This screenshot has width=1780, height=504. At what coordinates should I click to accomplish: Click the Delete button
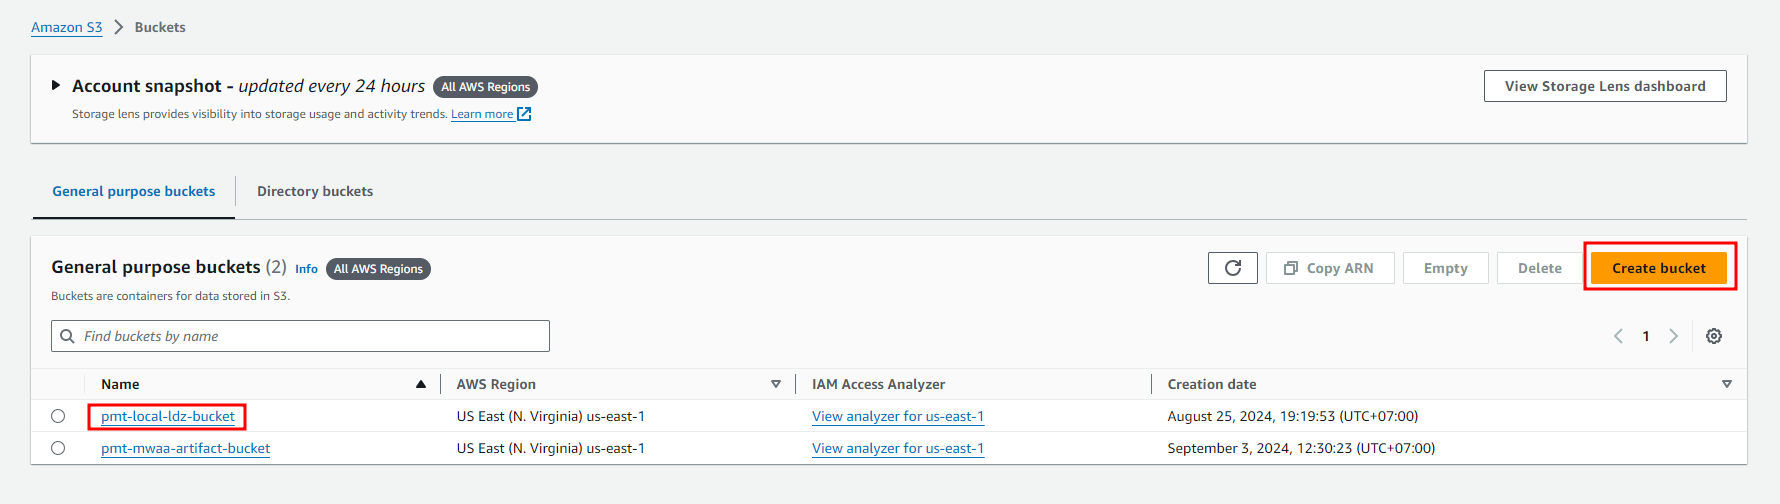point(1539,268)
